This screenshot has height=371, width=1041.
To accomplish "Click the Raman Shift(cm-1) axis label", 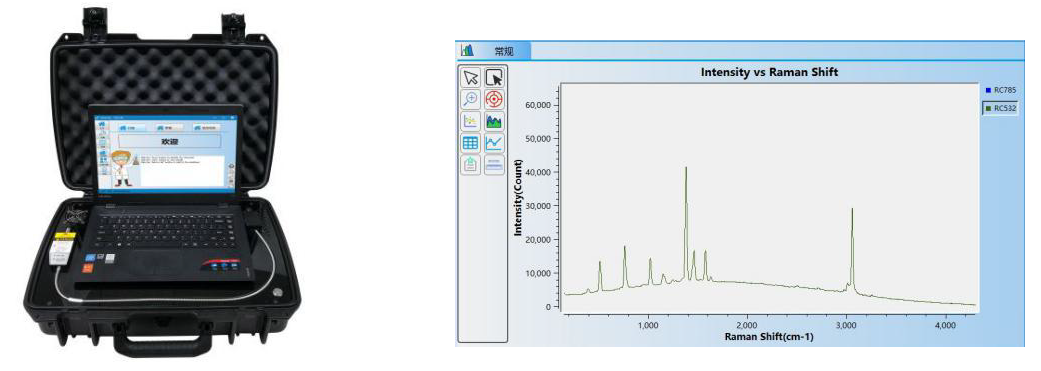I will pyautogui.click(x=769, y=337).
